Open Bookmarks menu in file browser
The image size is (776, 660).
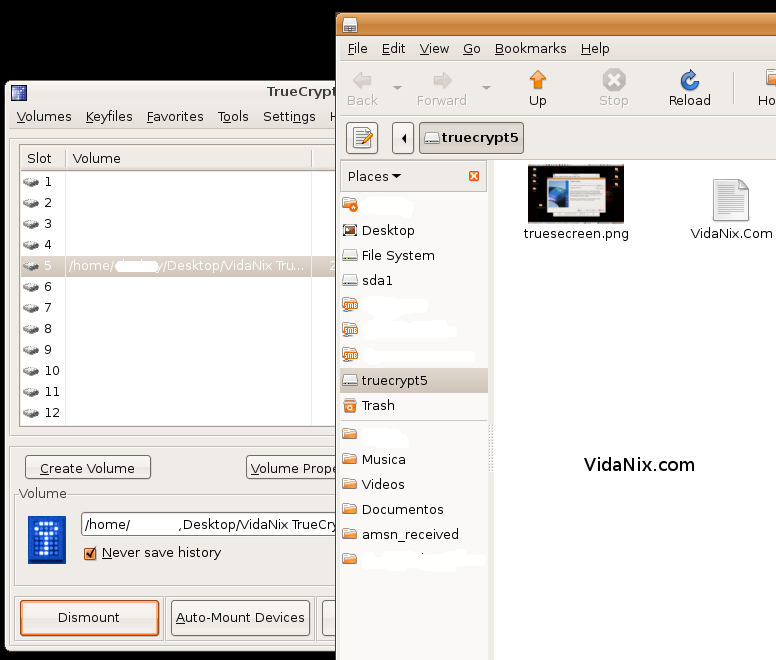pyautogui.click(x=531, y=48)
